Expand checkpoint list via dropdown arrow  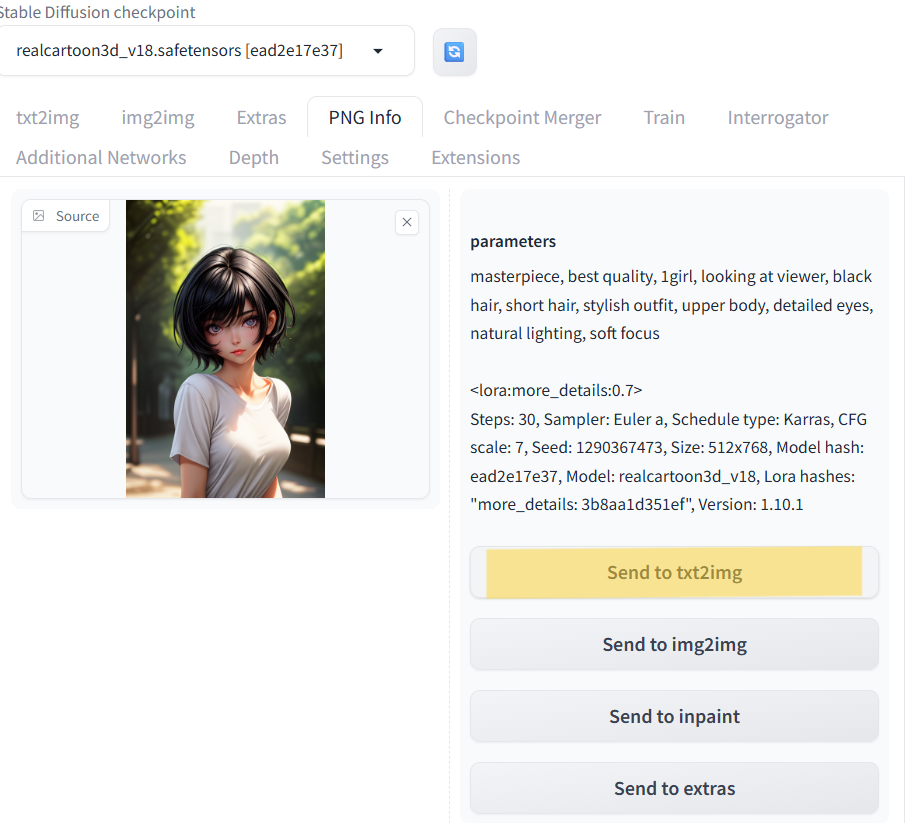(x=378, y=51)
